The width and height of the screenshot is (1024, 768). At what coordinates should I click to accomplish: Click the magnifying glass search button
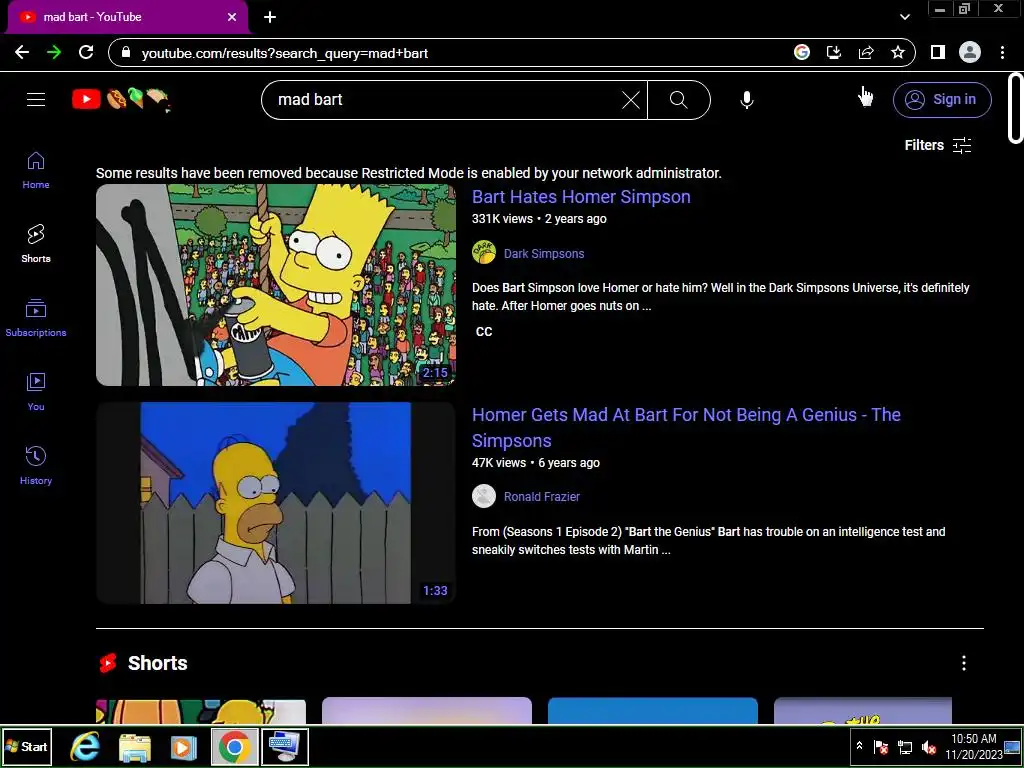pos(679,100)
